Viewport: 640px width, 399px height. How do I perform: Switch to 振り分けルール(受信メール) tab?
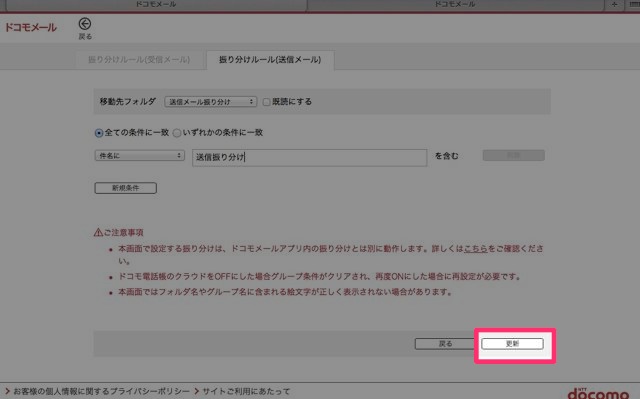[139, 60]
